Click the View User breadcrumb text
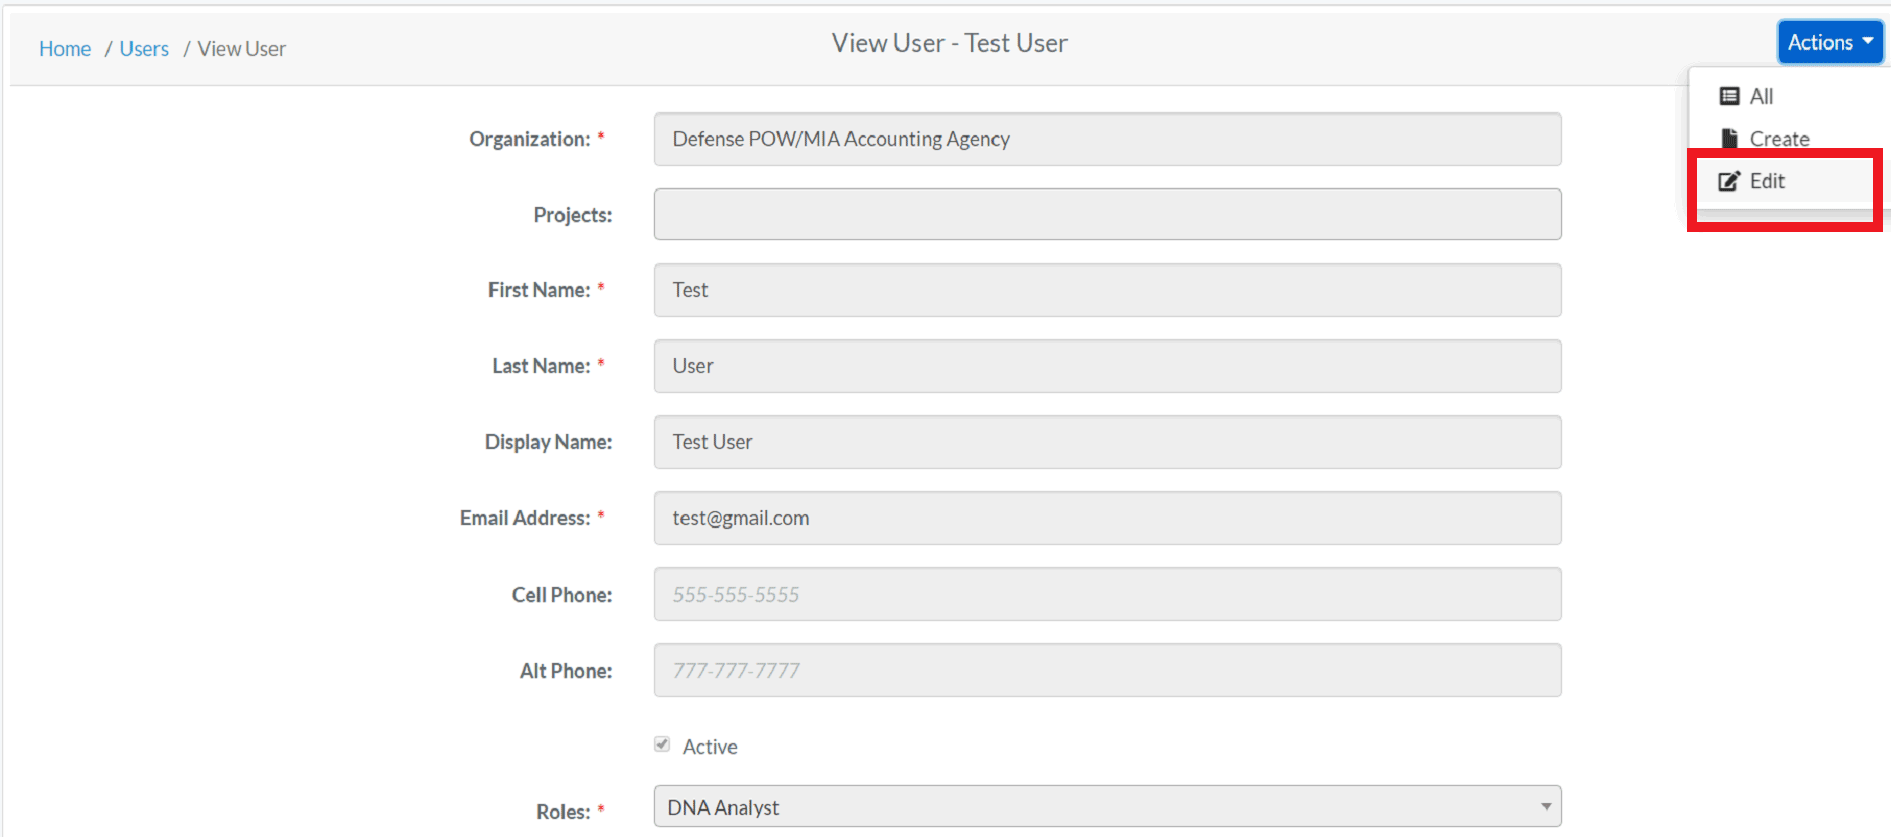Image resolution: width=1891 pixels, height=837 pixels. tap(241, 48)
